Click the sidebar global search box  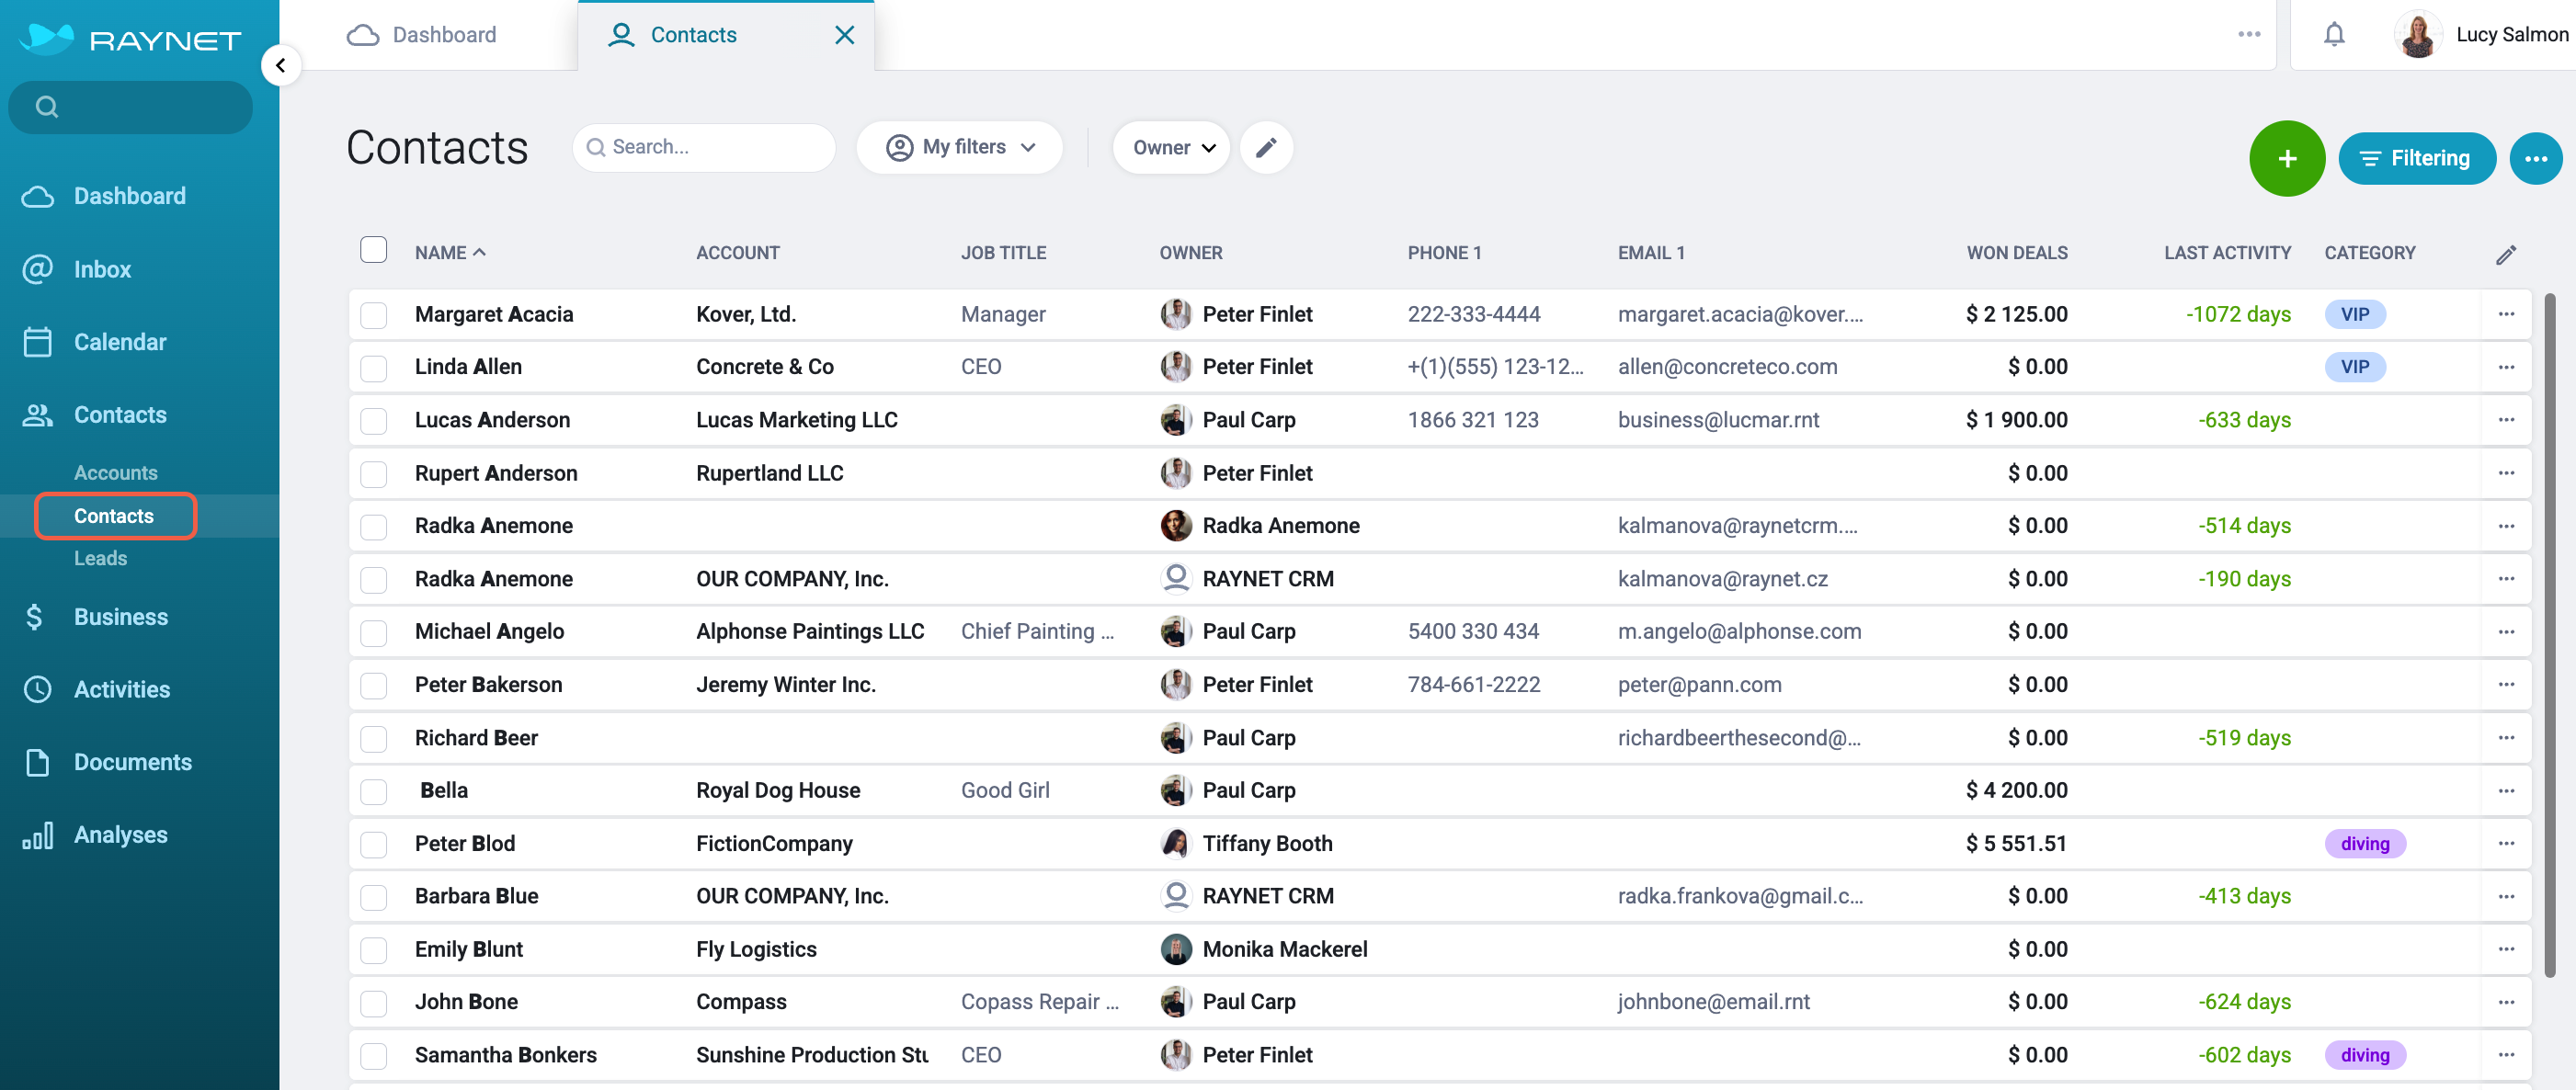(130, 107)
